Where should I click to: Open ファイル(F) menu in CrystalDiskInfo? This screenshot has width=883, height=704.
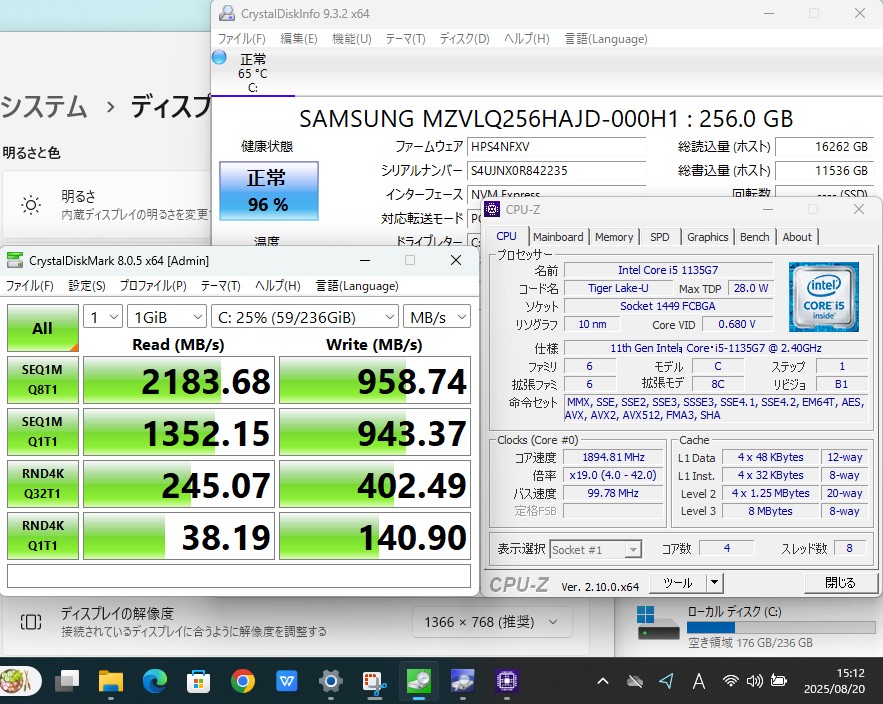pos(242,39)
